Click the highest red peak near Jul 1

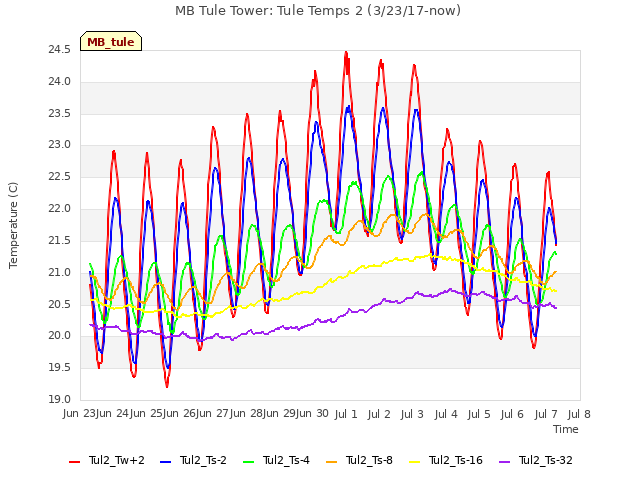click(x=346, y=53)
